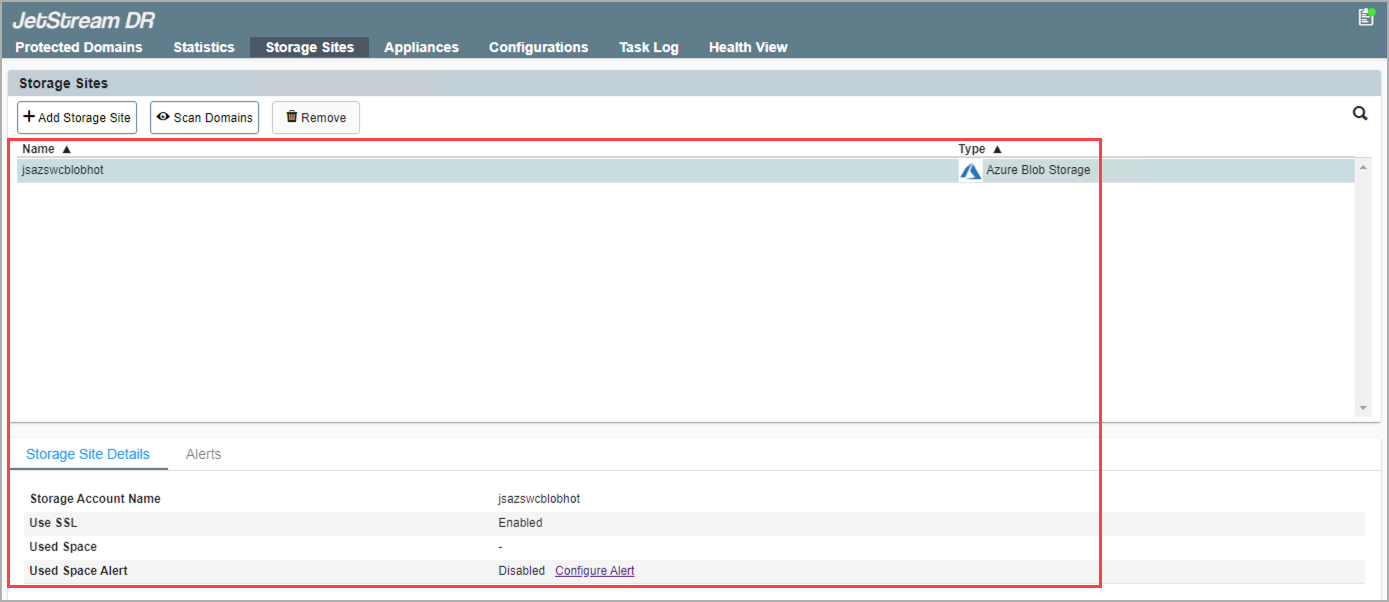The width and height of the screenshot is (1389, 602).
Task: Select the Storage Site Details tab
Action: tap(88, 454)
